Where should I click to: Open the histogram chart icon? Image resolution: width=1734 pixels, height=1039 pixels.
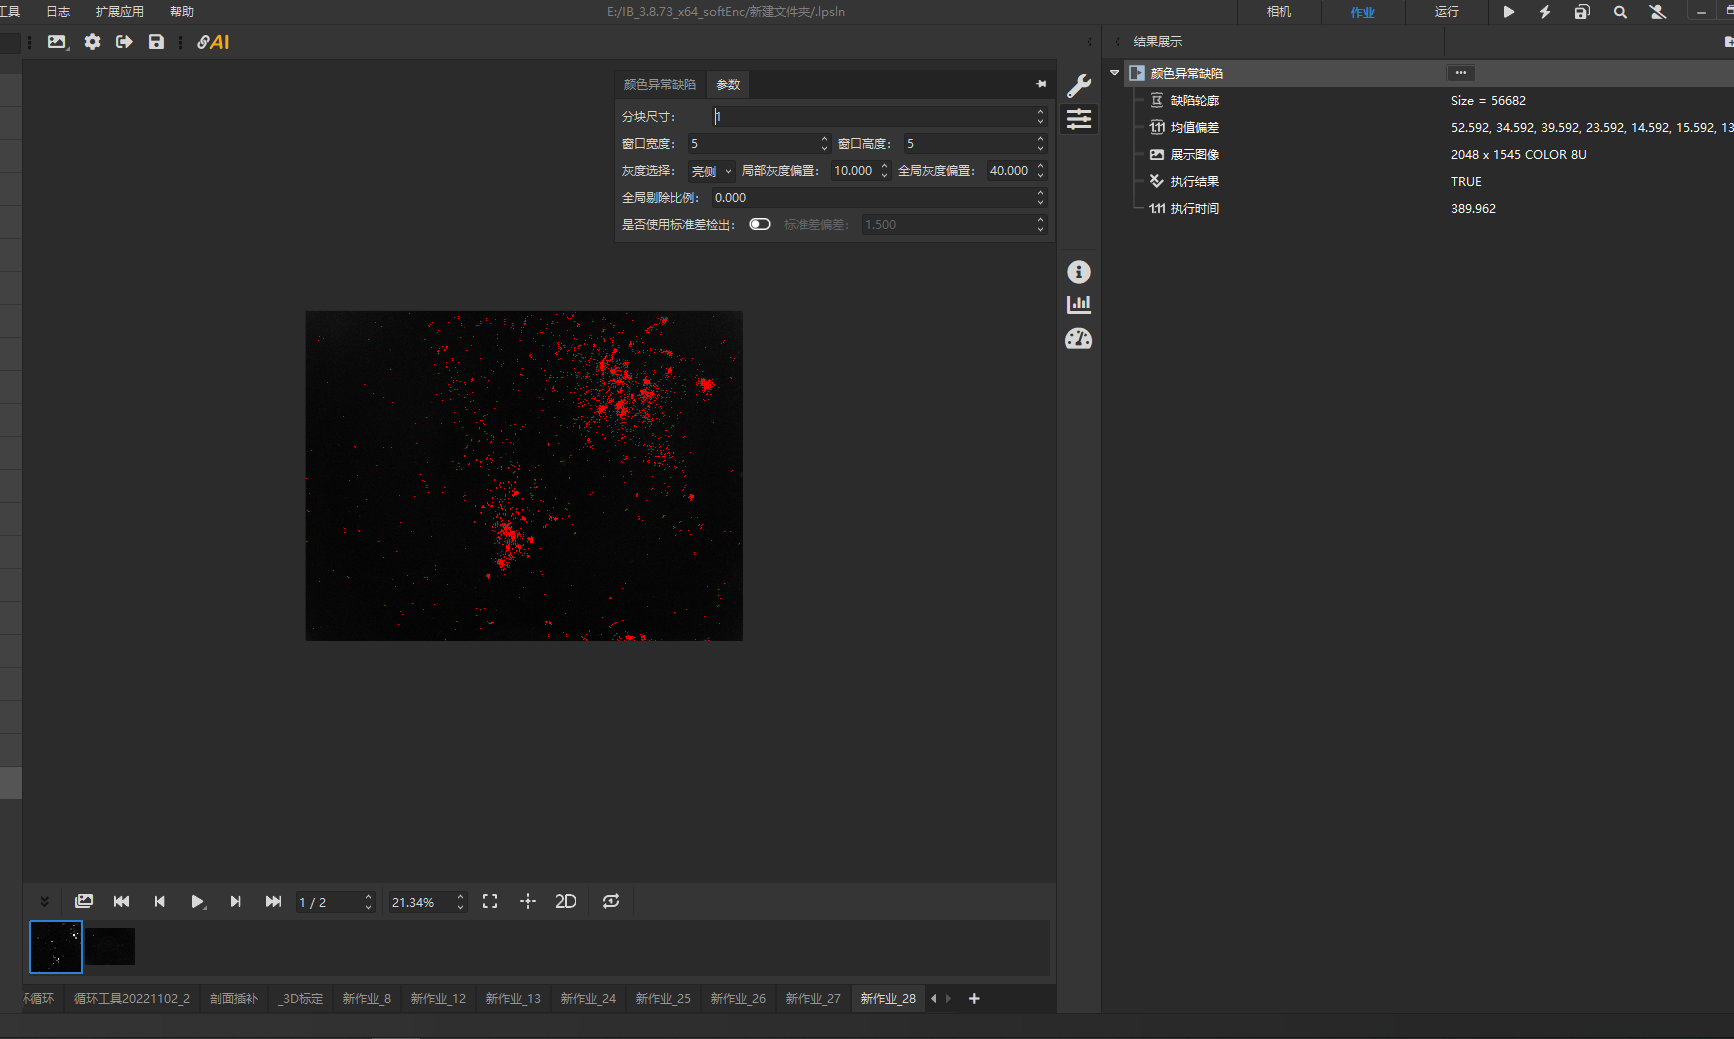coord(1078,305)
